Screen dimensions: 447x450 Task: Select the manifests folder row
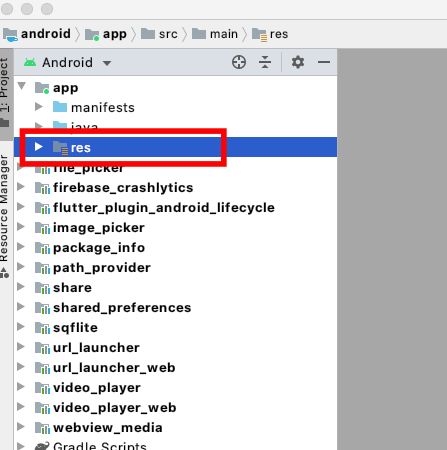coord(175,107)
